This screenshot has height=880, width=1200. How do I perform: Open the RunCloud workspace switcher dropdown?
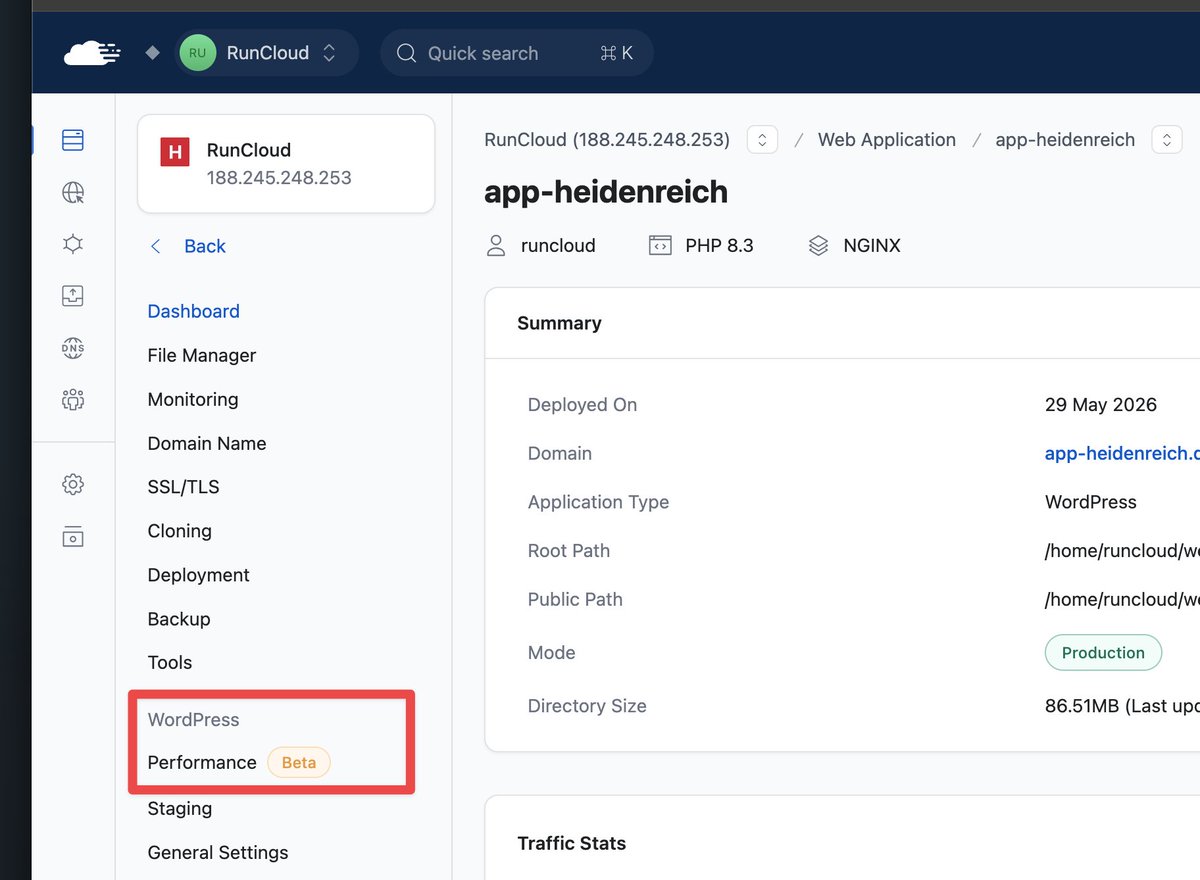[267, 53]
